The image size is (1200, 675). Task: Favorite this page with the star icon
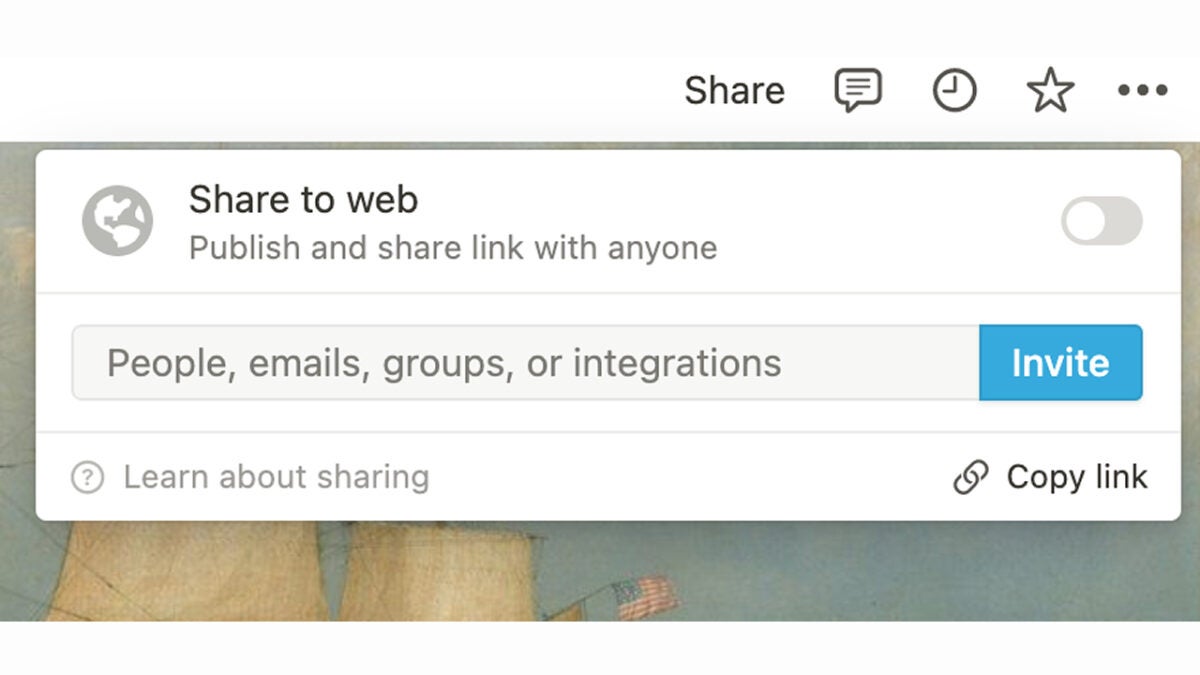click(1050, 91)
